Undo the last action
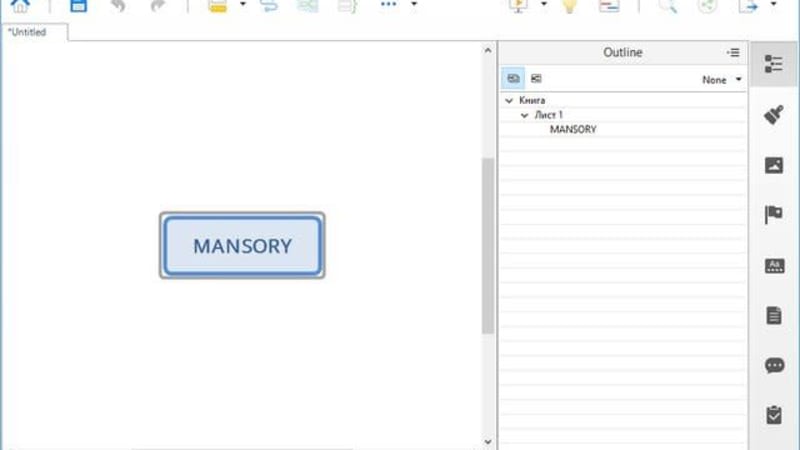The image size is (800, 450). tap(118, 6)
